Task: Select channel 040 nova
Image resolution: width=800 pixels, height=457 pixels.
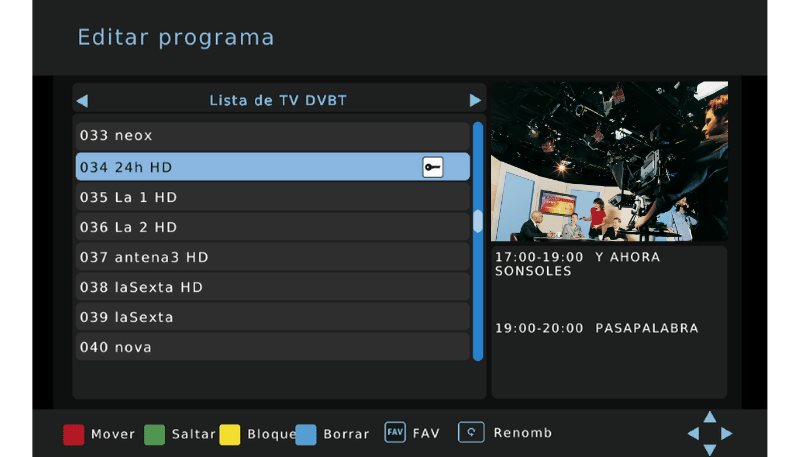Action: pyautogui.click(x=272, y=347)
